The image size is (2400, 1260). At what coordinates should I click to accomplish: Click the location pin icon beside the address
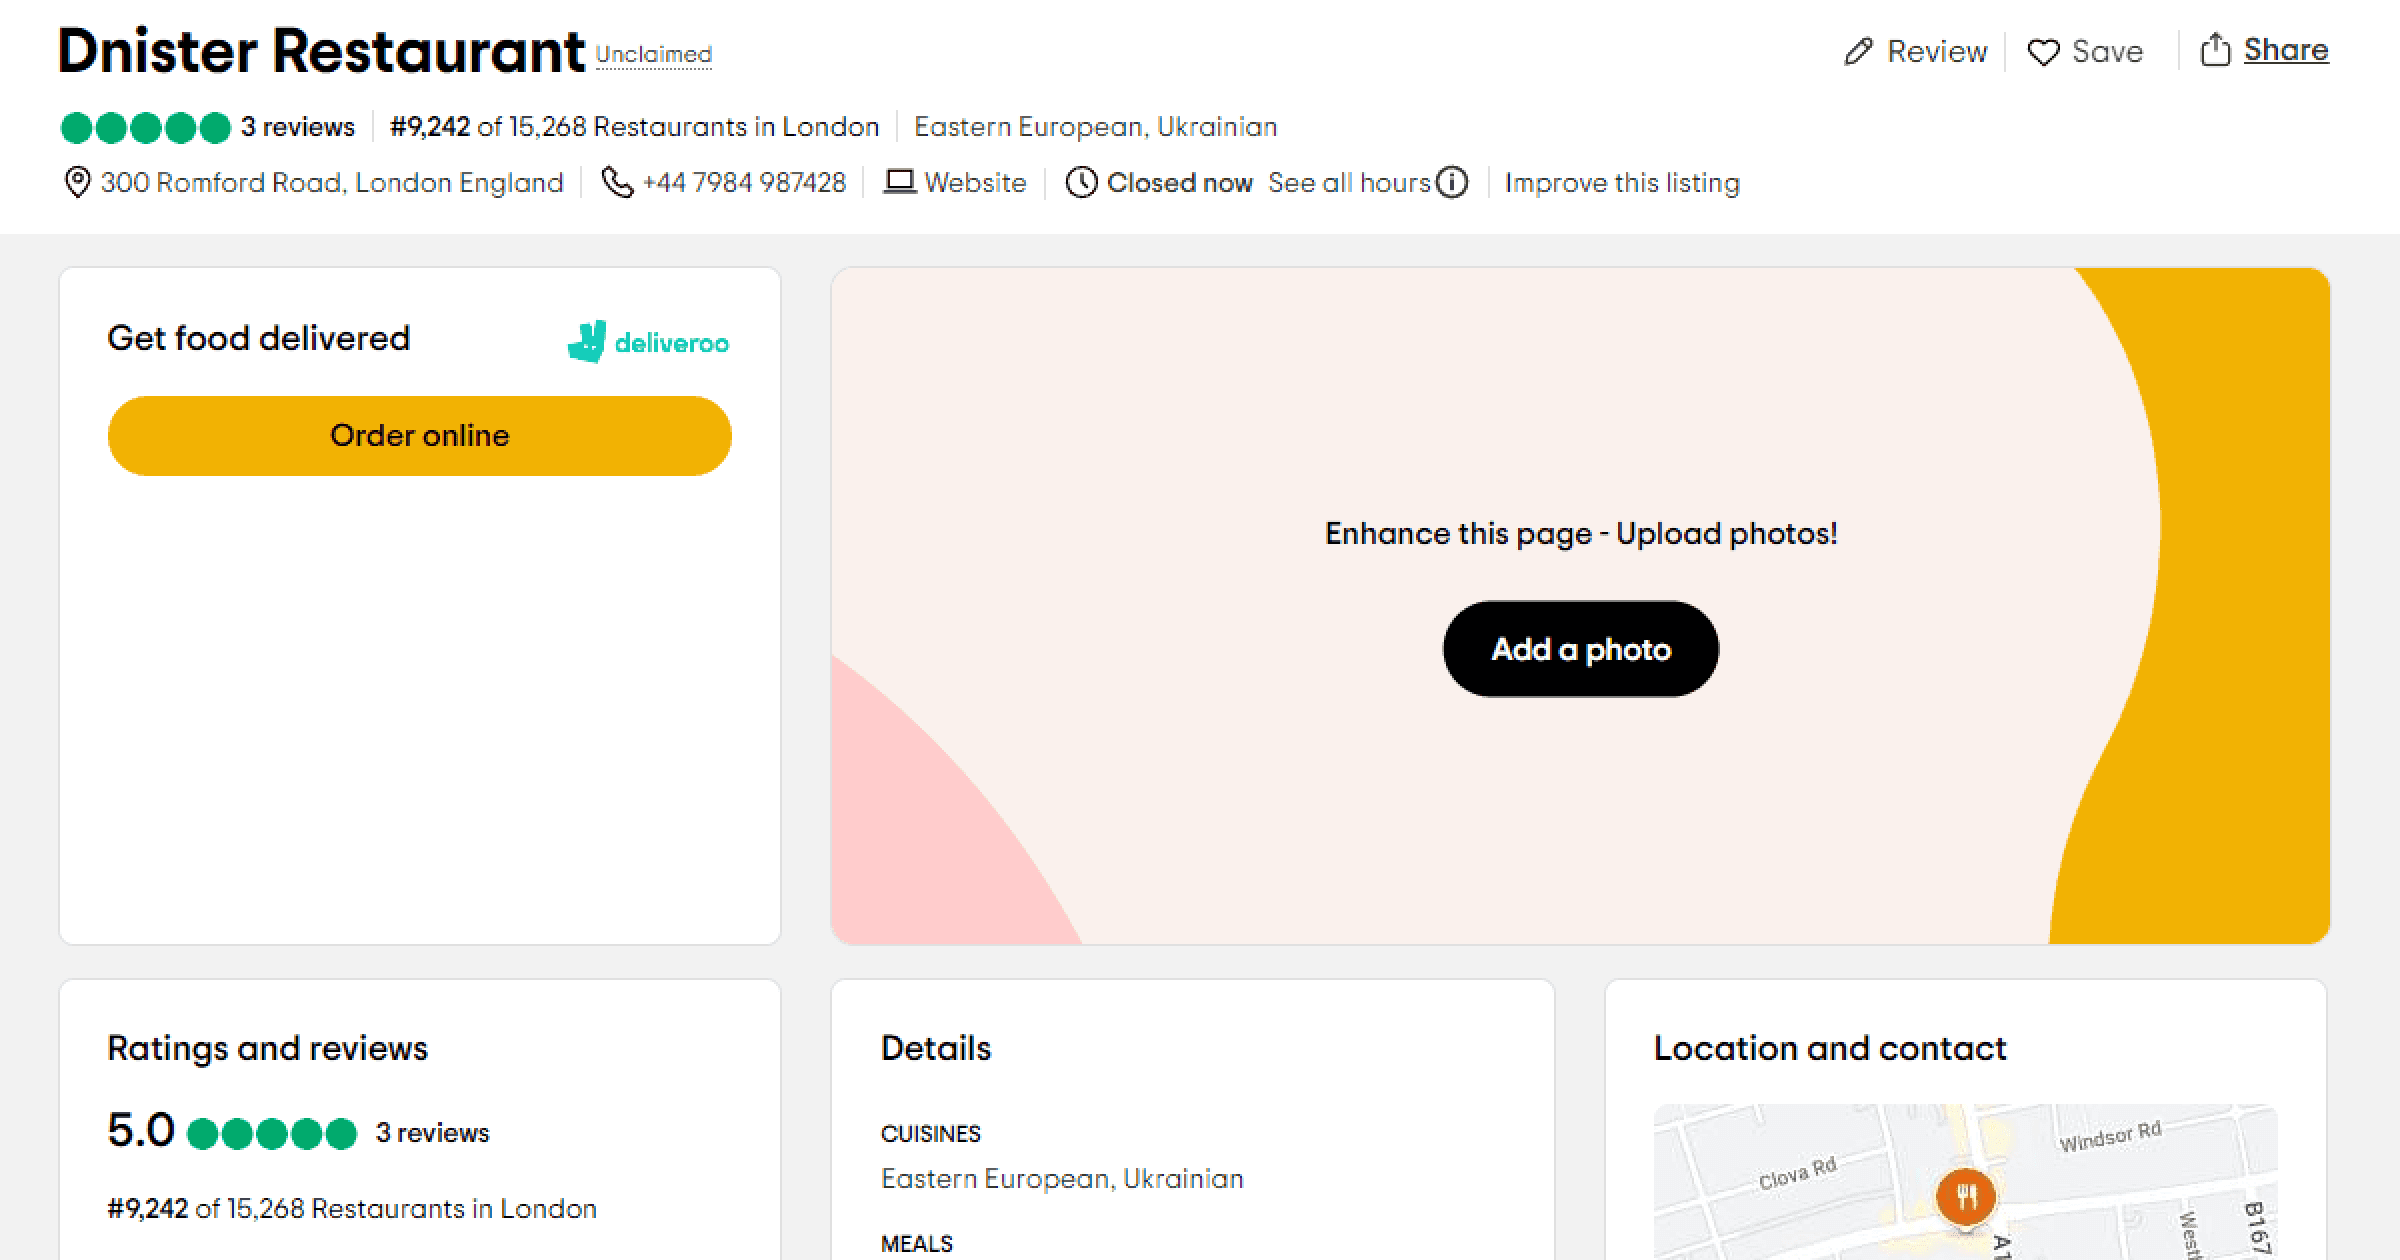pos(77,183)
